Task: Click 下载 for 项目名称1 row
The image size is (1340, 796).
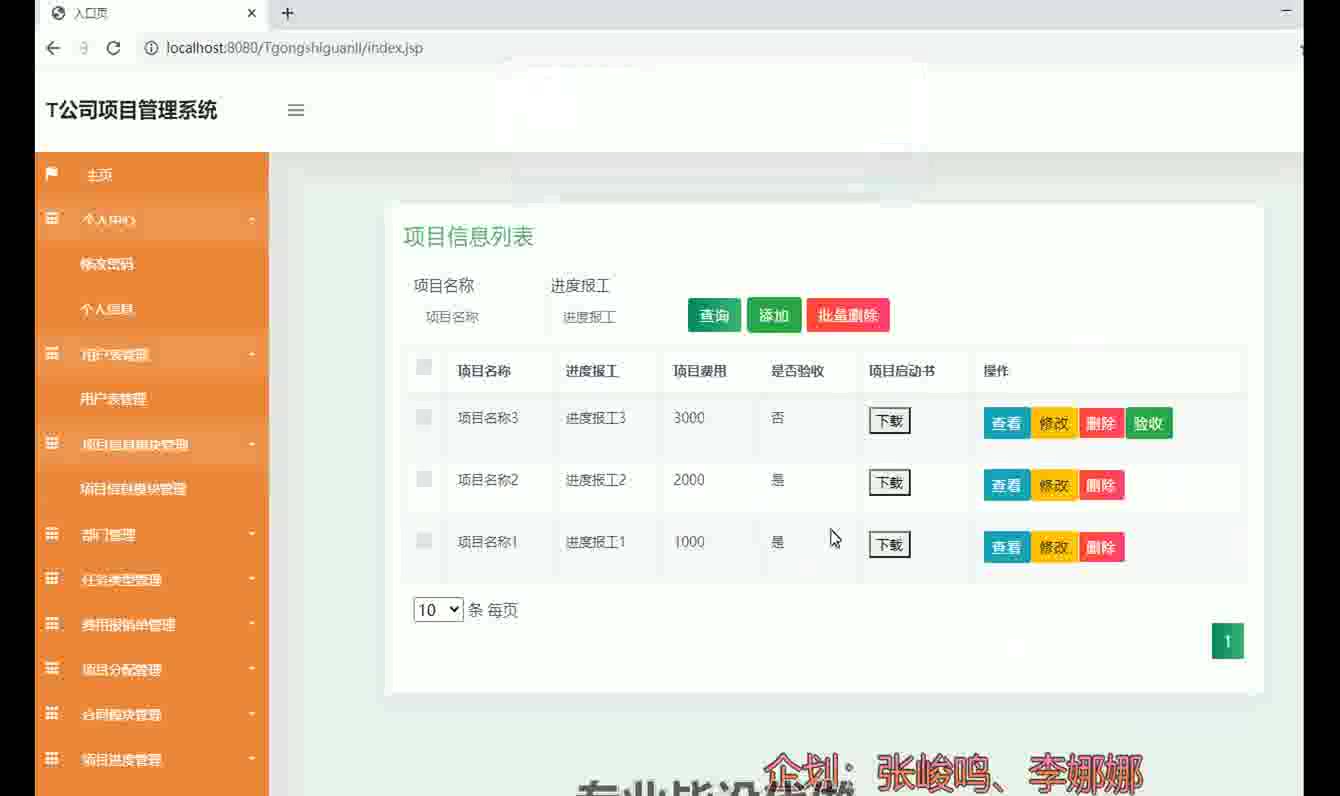Action: point(889,545)
